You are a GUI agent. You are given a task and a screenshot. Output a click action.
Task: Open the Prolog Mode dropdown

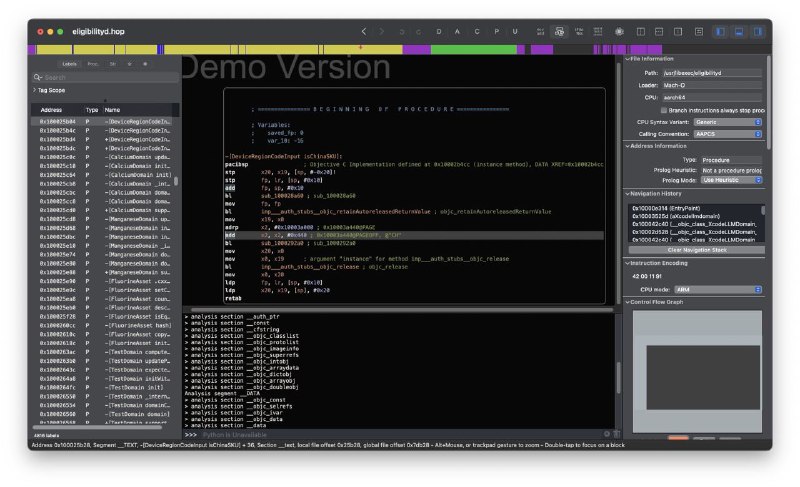click(x=731, y=180)
